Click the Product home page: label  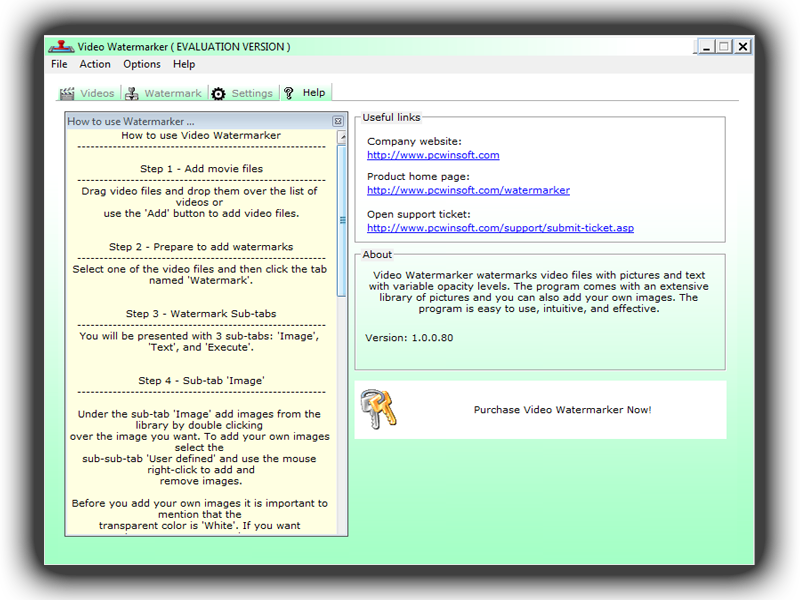click(x=418, y=177)
